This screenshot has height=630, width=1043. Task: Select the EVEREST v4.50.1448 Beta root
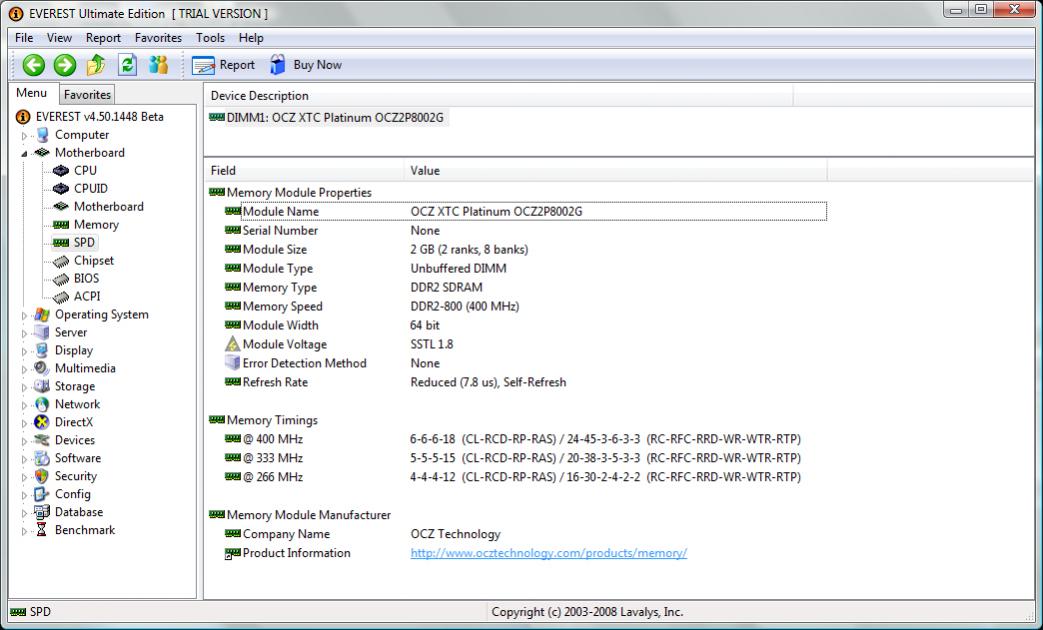pos(99,116)
